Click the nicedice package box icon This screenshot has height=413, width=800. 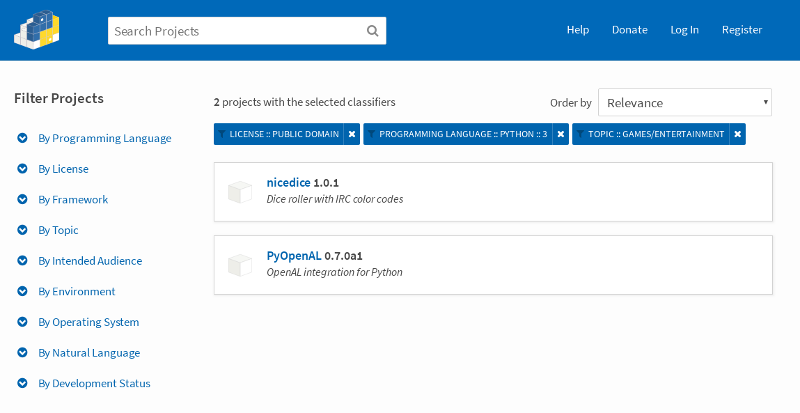click(239, 191)
